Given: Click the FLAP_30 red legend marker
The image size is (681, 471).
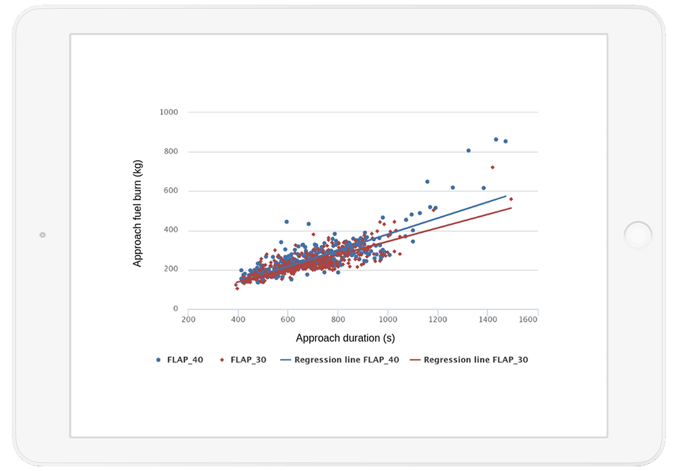Looking at the screenshot, I should (222, 360).
